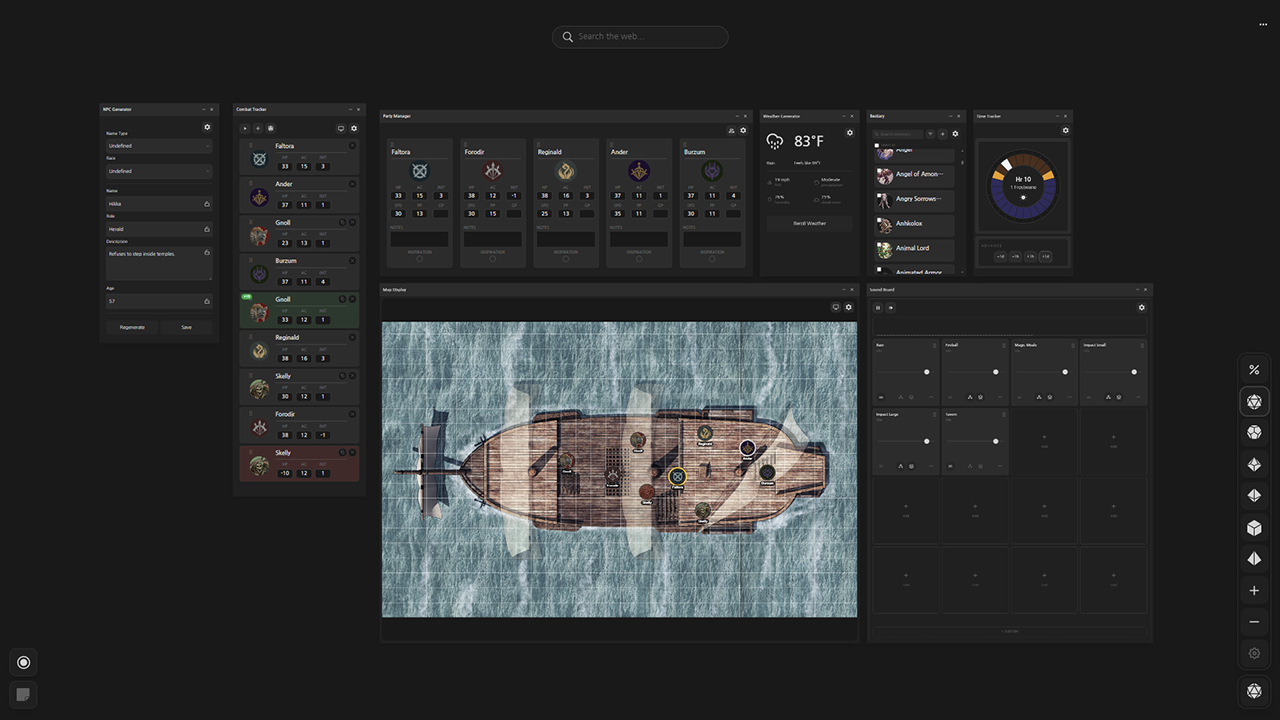This screenshot has width=1280, height=720.
Task: Add a new creature with Bestiary plus icon
Action: 942,134
